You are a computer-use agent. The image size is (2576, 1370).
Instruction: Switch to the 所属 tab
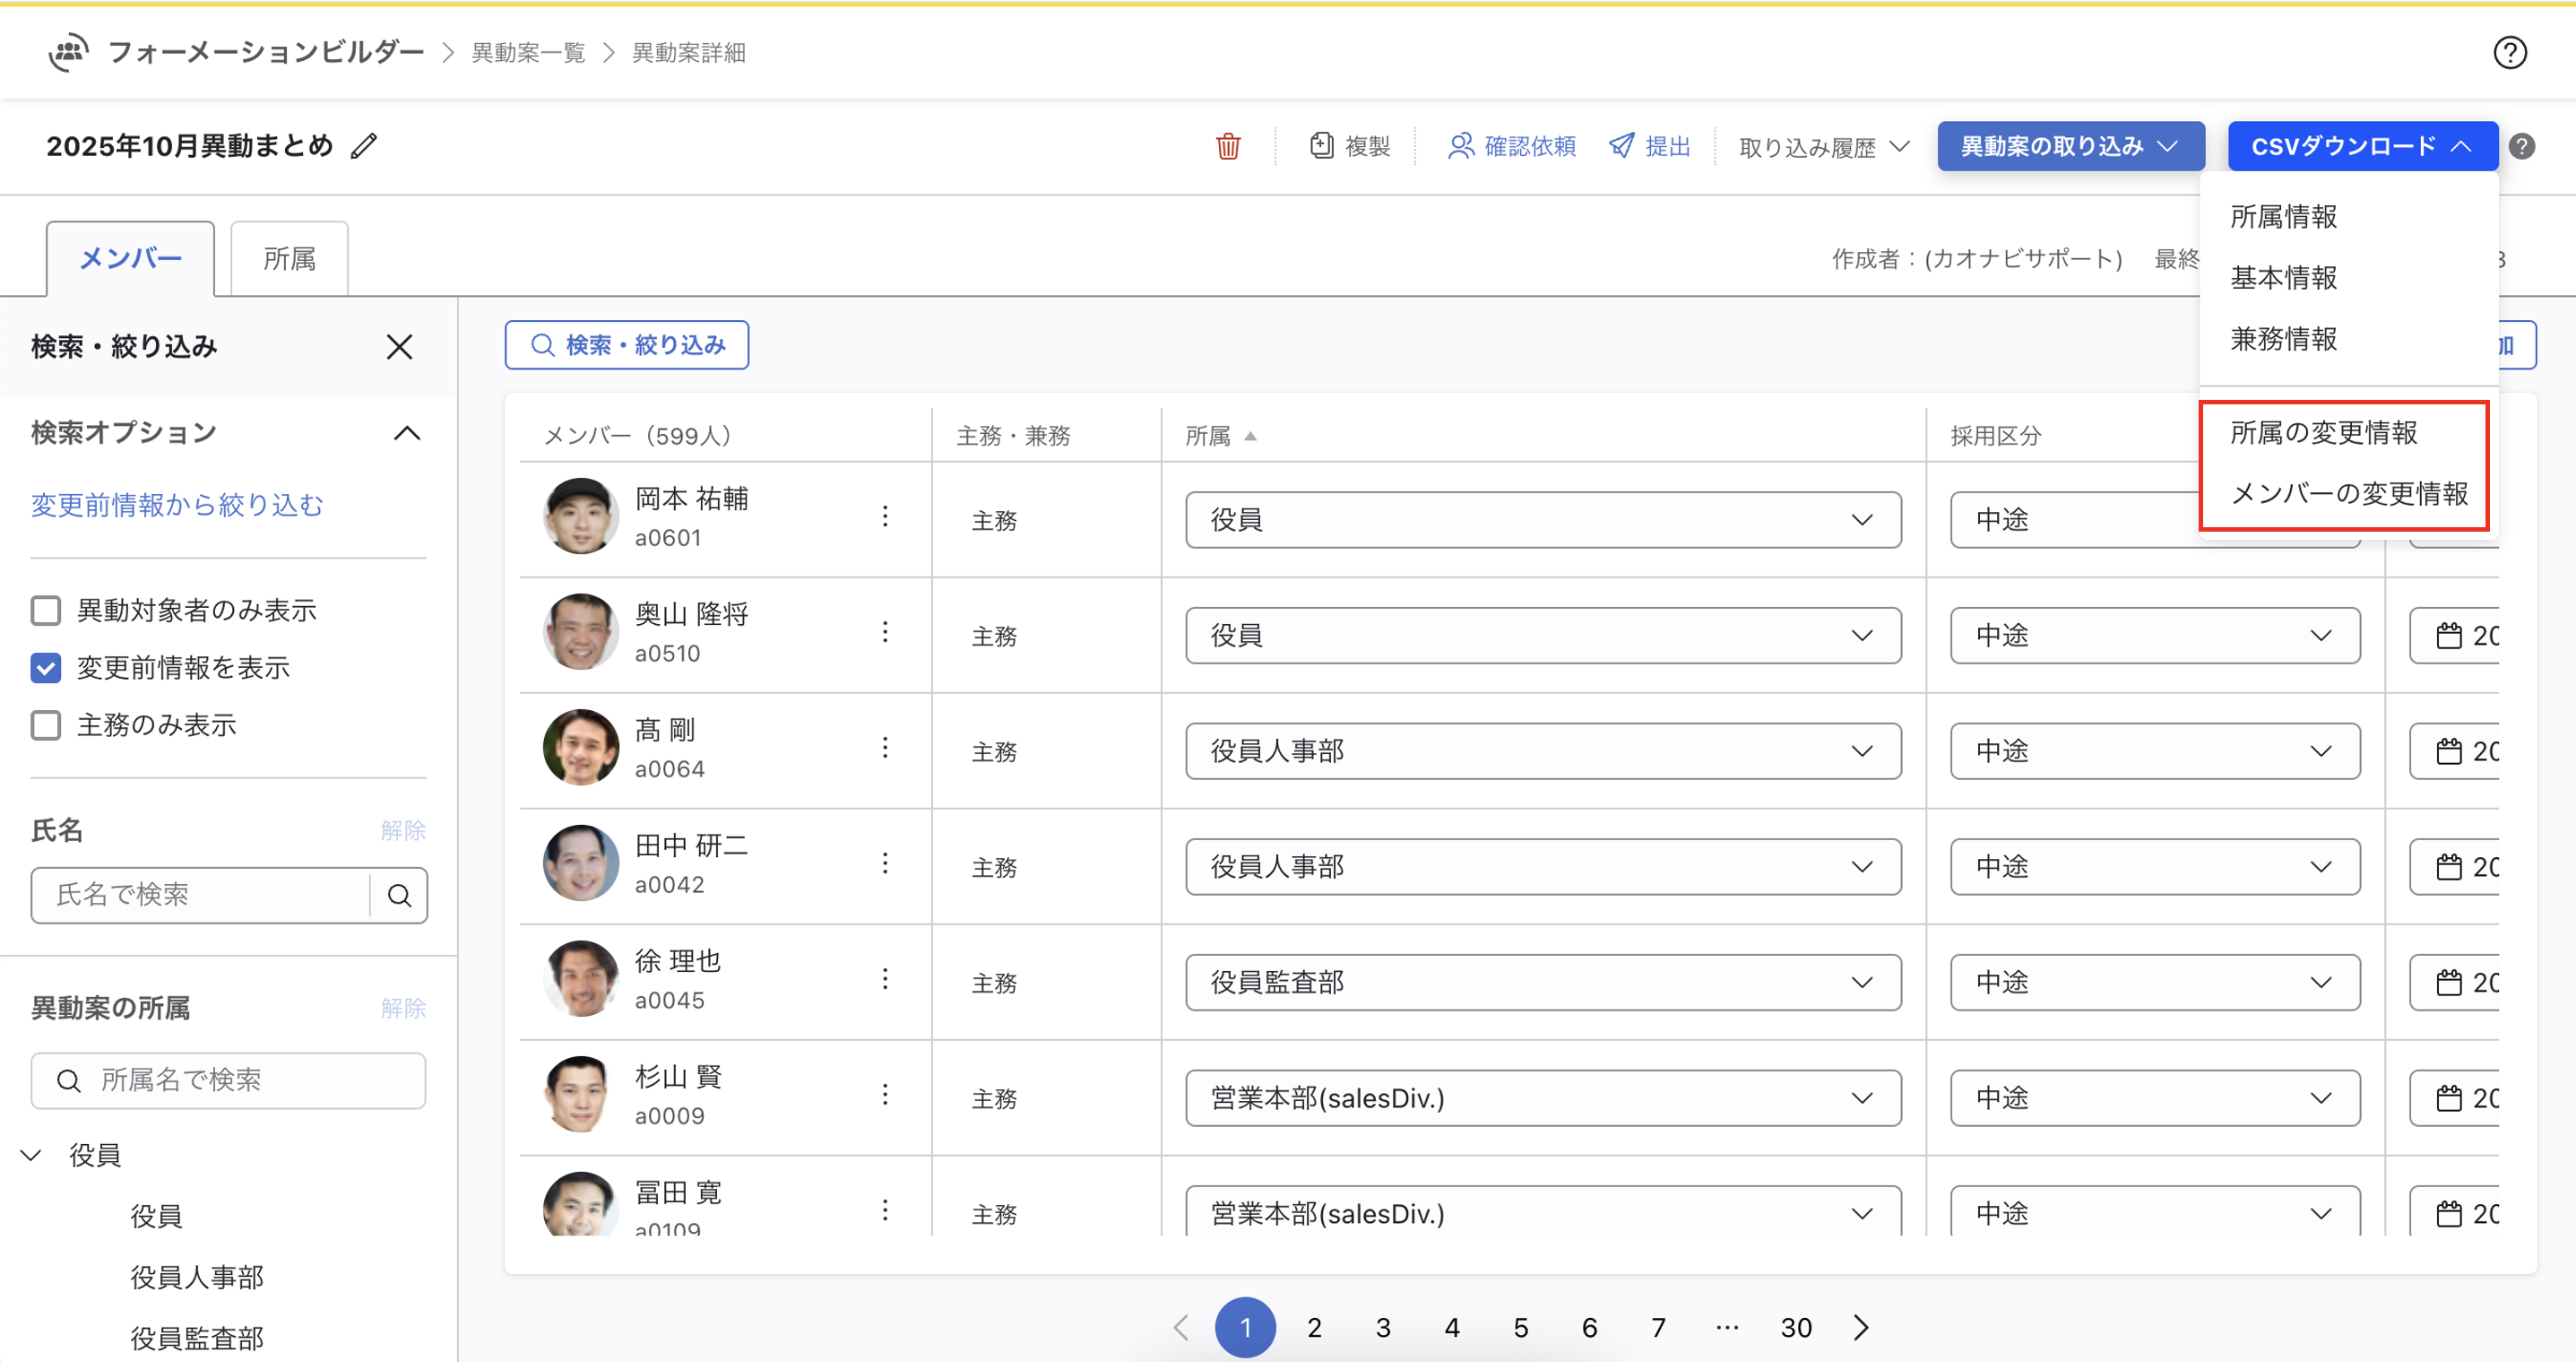(289, 259)
